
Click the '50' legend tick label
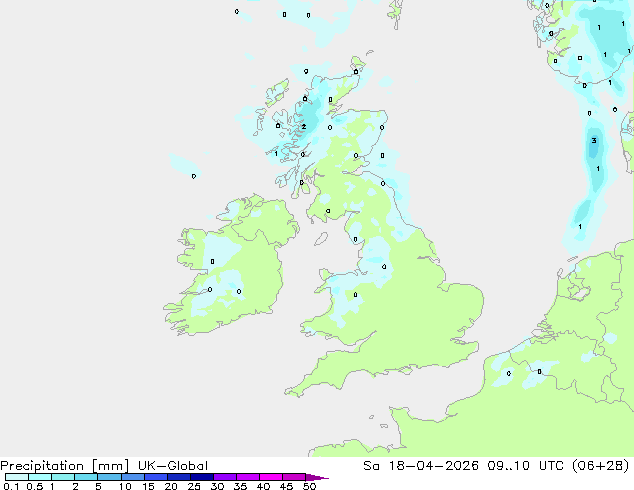(309, 486)
